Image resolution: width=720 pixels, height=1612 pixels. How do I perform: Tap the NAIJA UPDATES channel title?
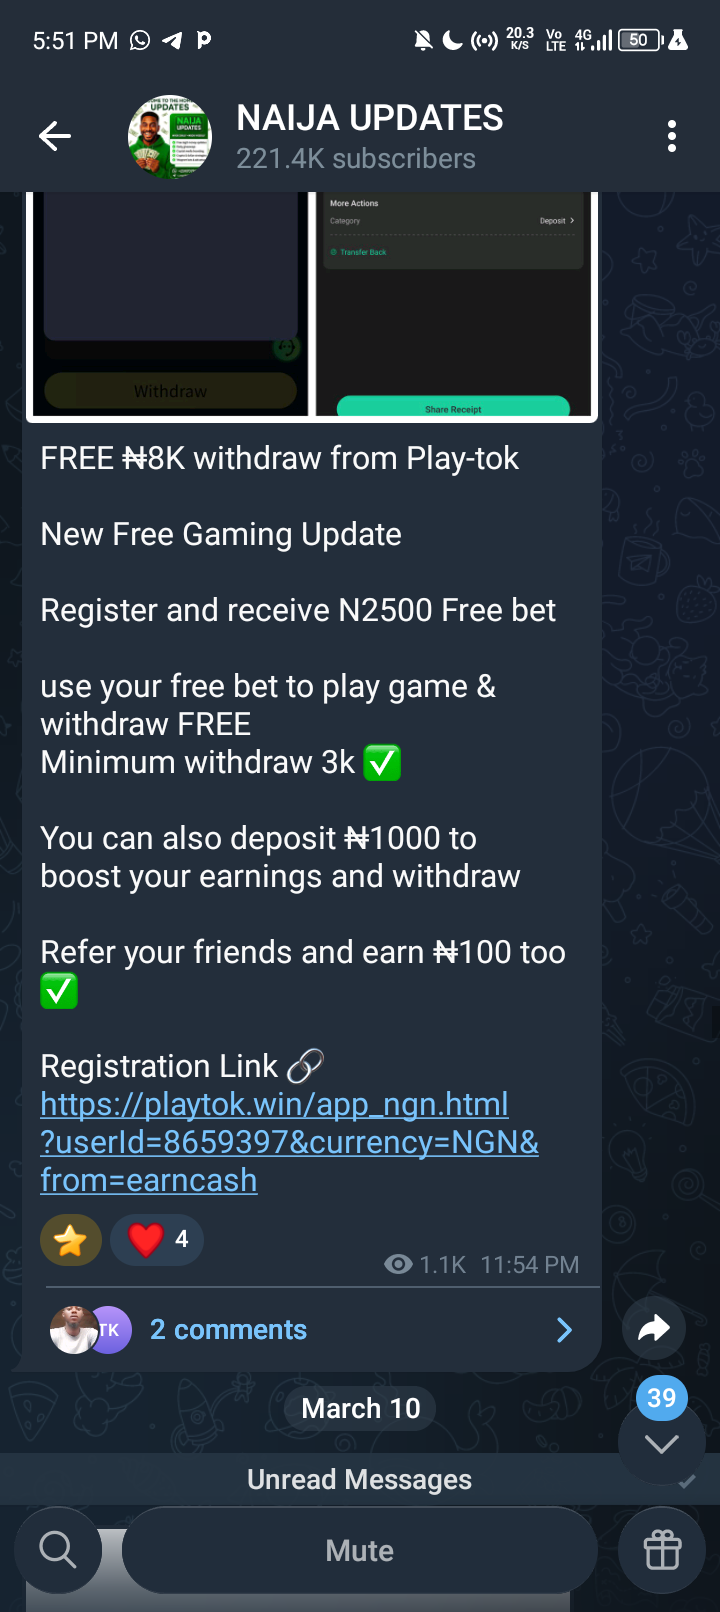point(370,118)
